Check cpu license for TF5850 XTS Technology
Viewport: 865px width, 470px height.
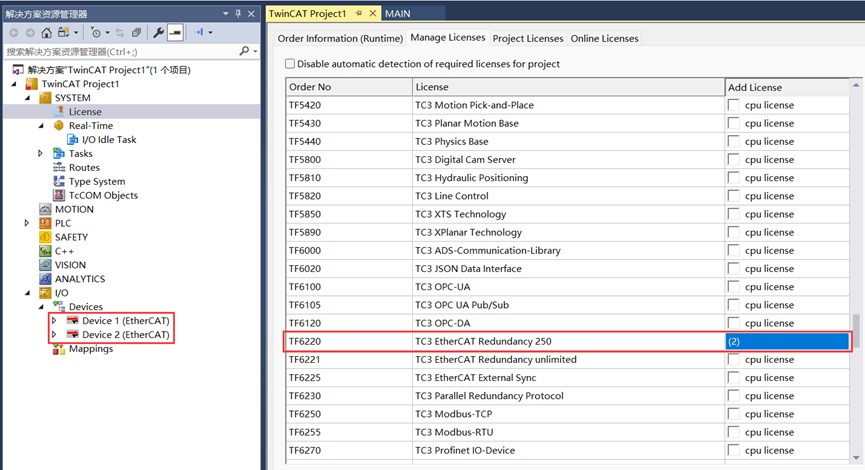click(x=733, y=214)
